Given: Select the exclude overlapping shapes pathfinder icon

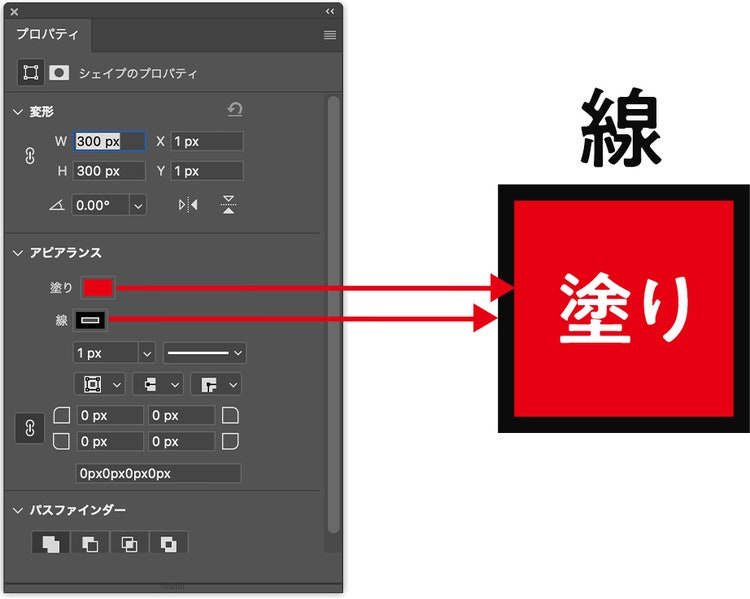Looking at the screenshot, I should 168,543.
